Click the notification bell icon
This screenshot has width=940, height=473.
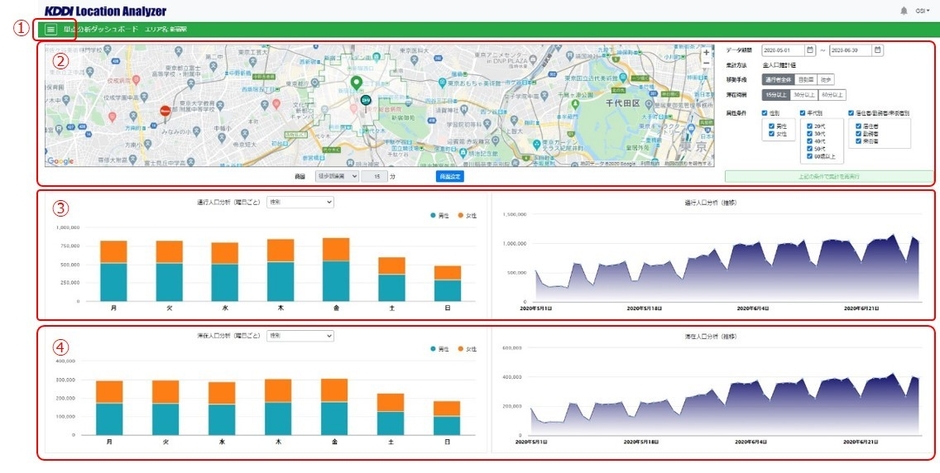point(904,10)
